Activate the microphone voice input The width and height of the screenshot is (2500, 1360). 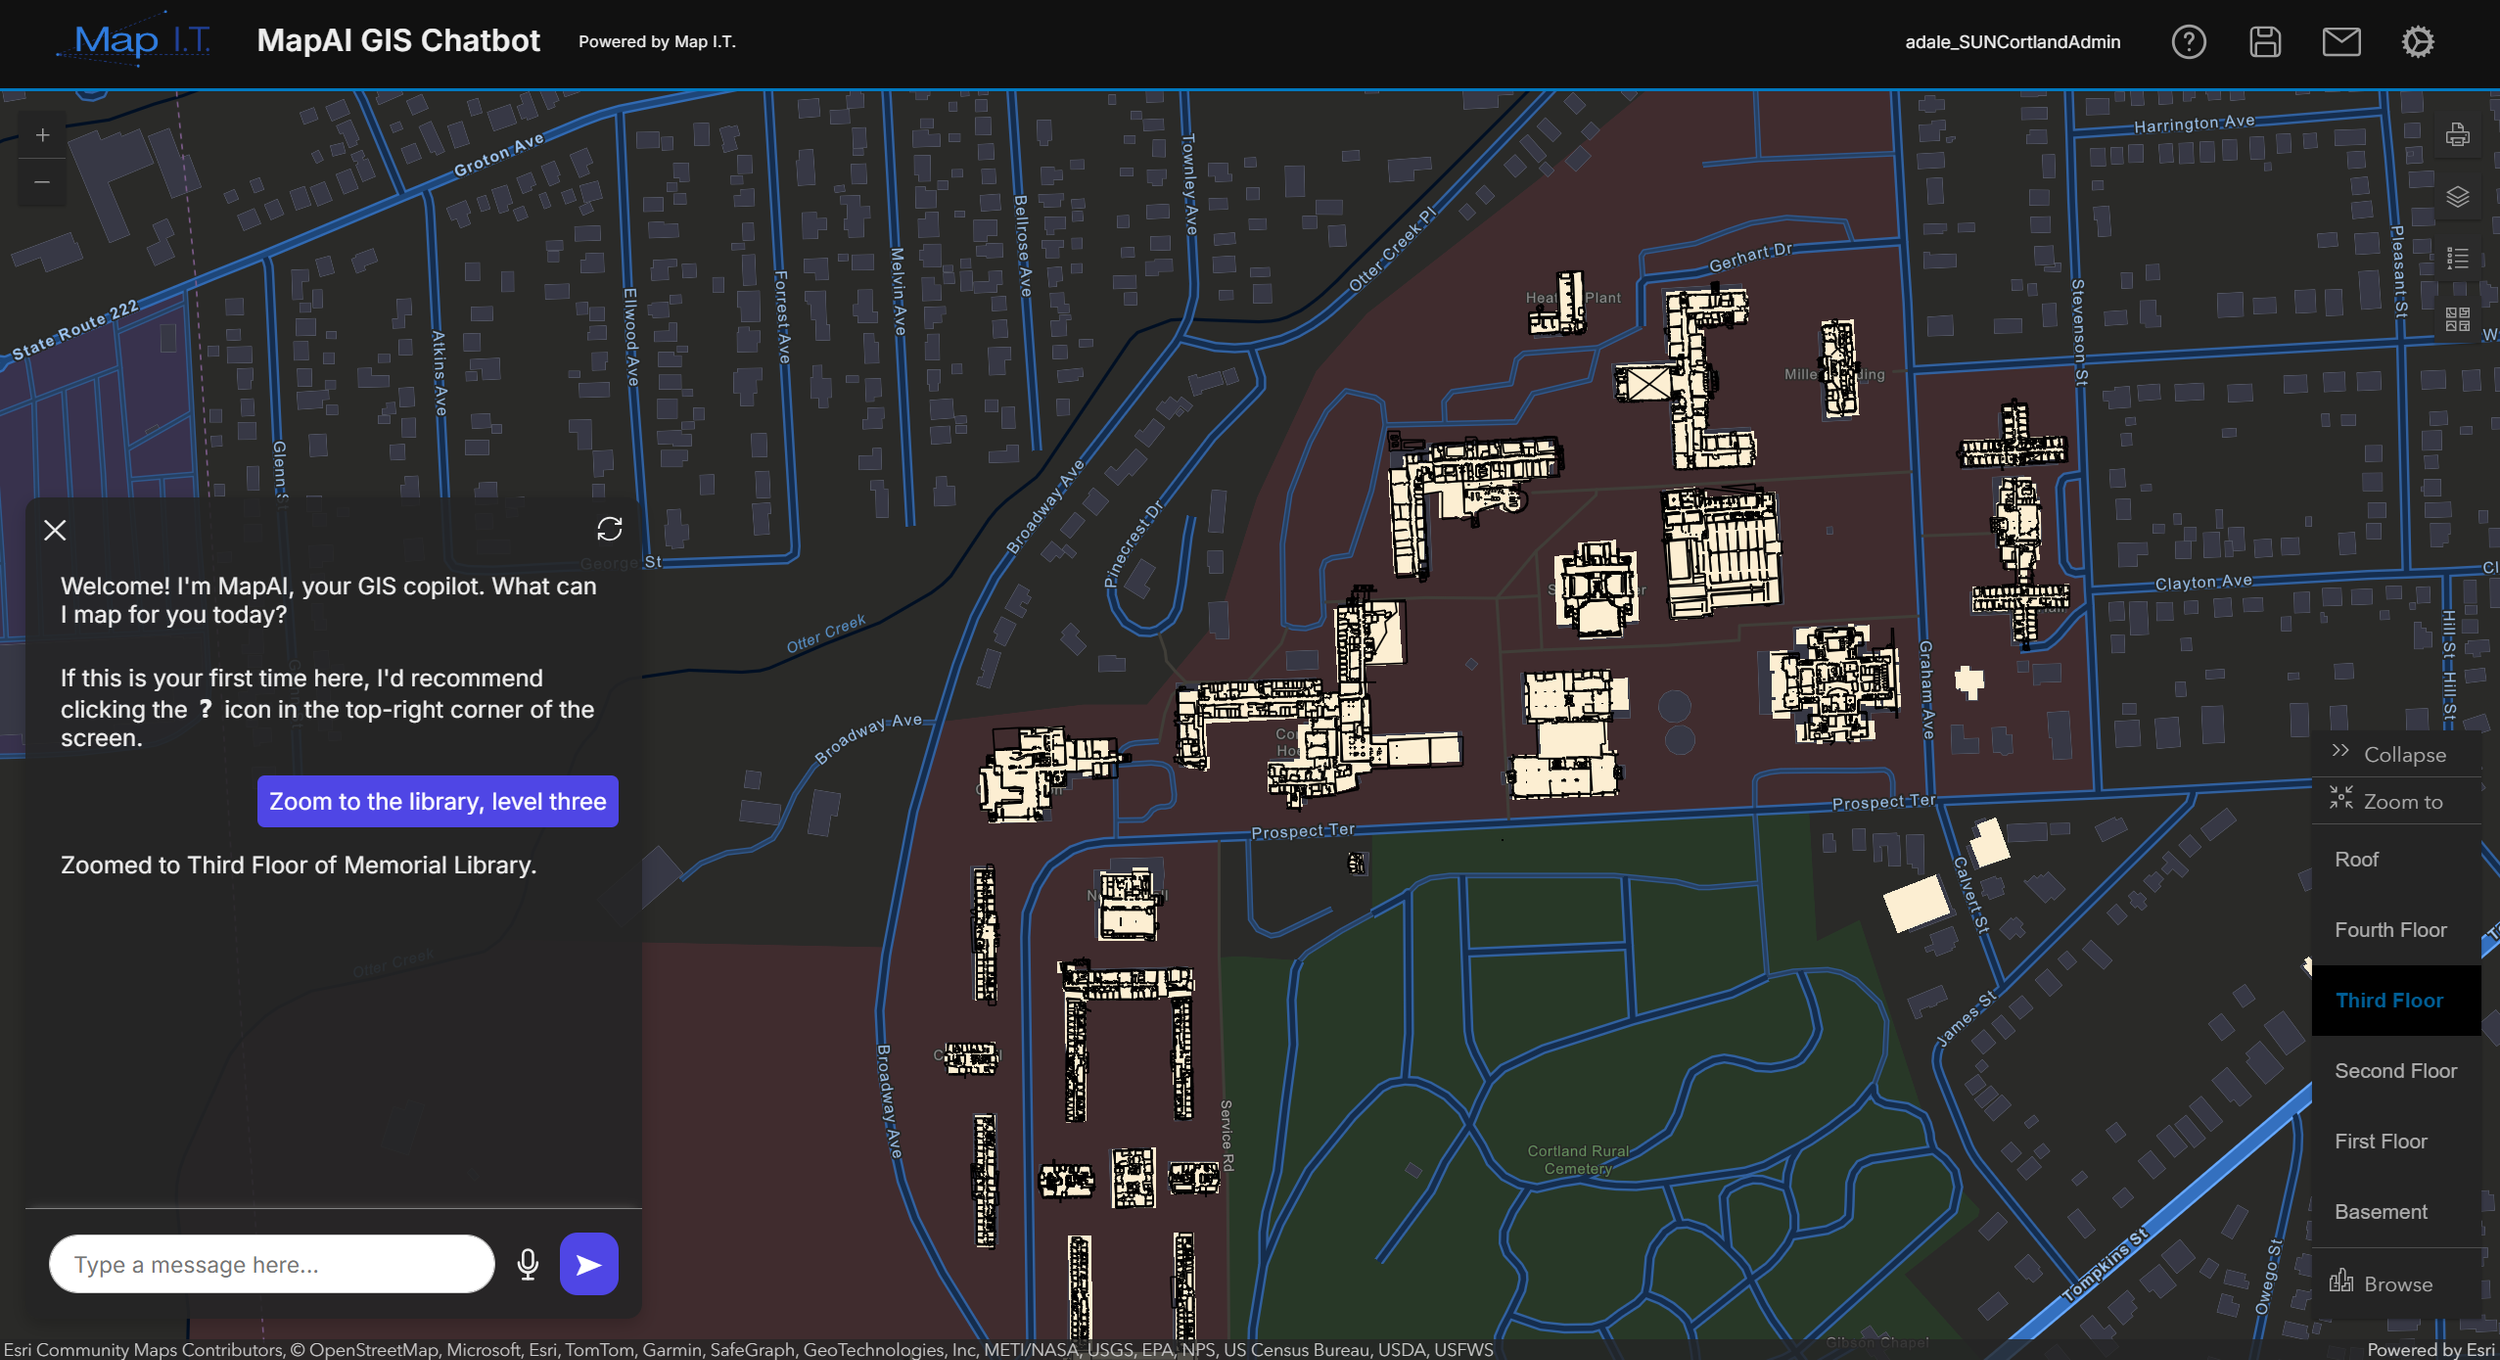tap(528, 1264)
